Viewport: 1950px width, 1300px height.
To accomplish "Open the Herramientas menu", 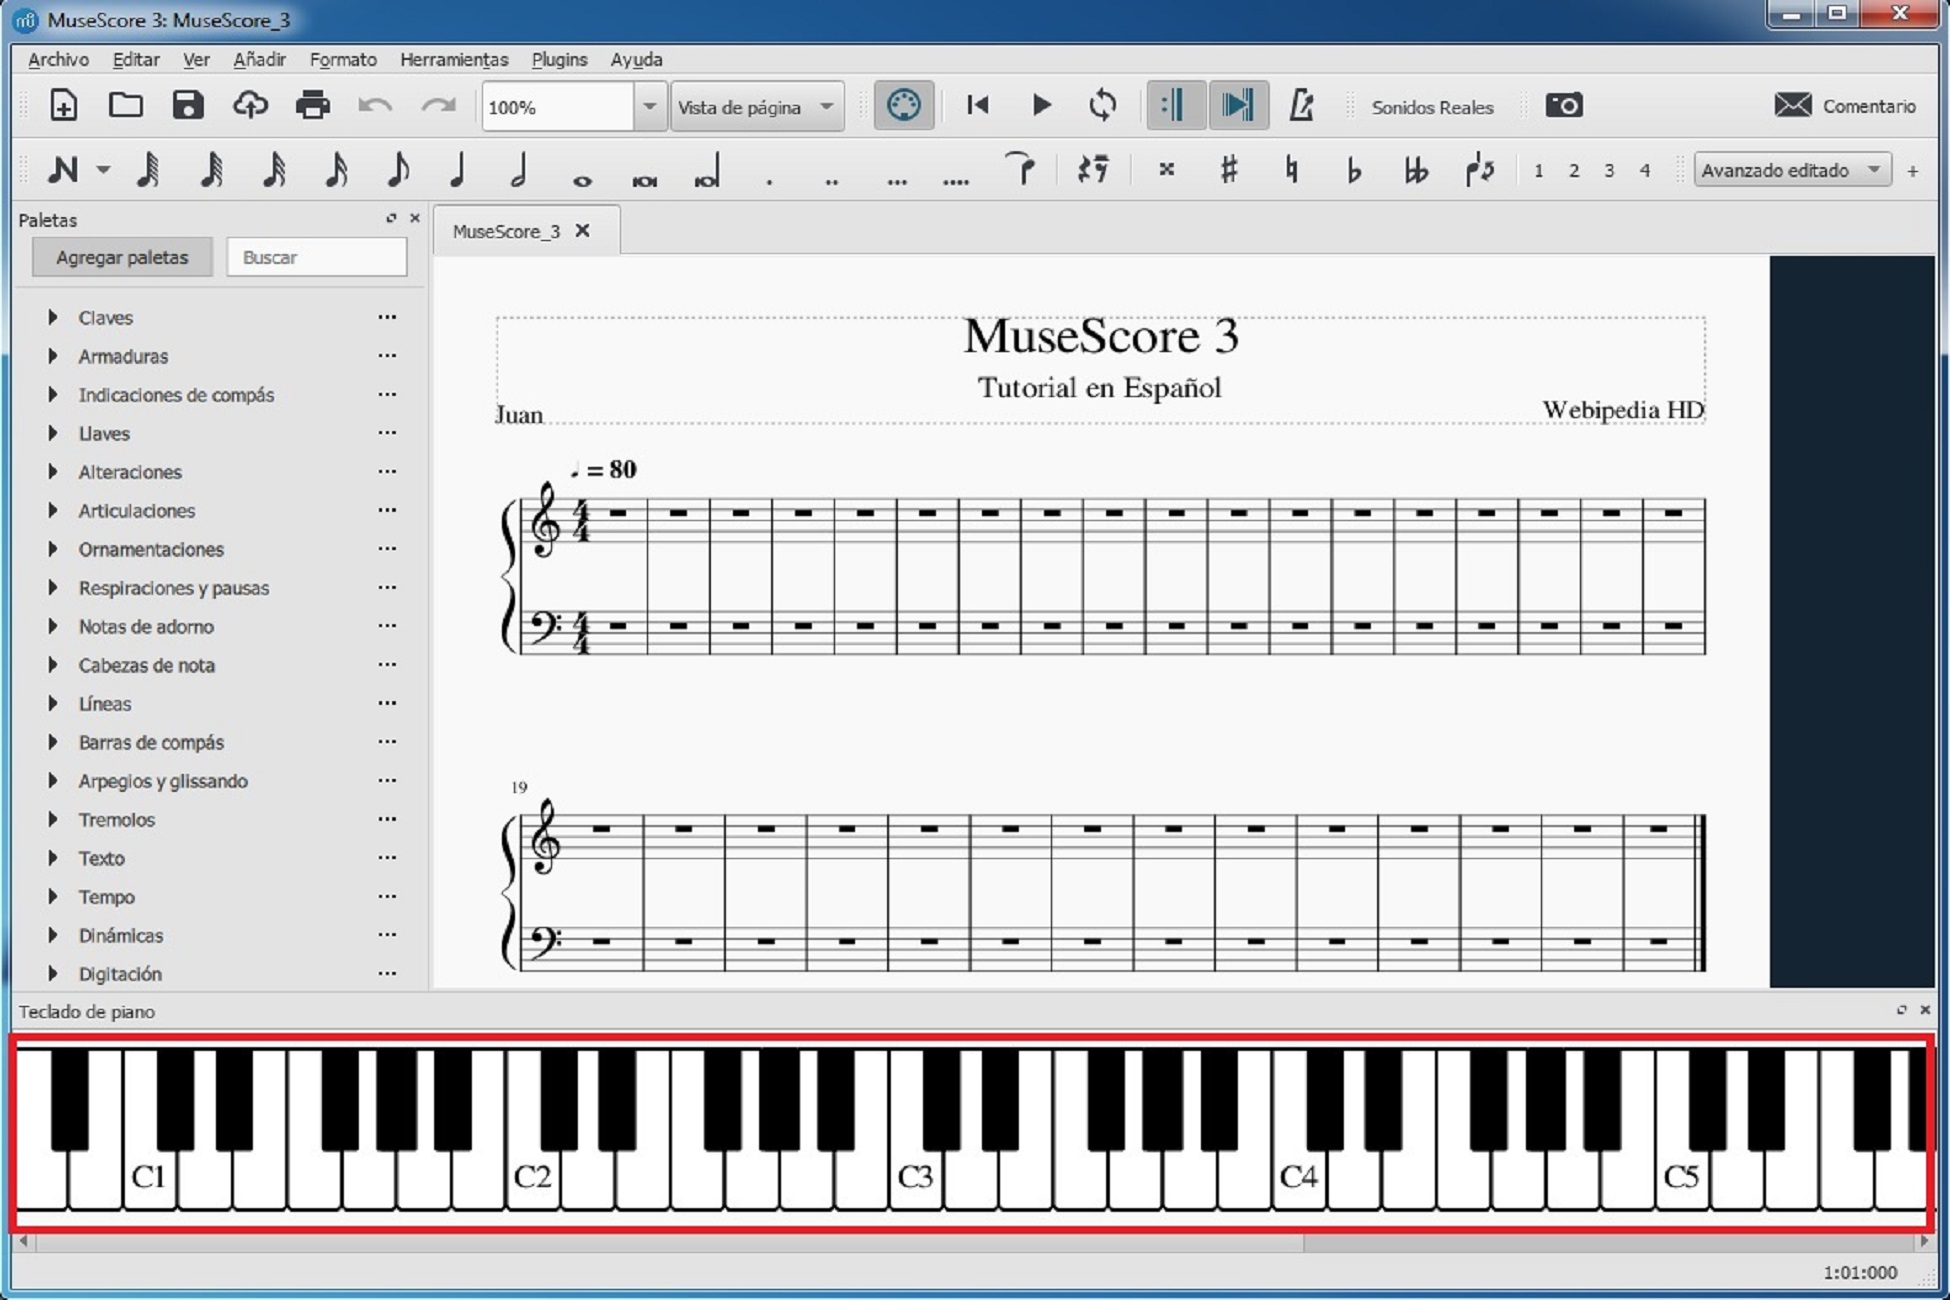I will tap(453, 59).
